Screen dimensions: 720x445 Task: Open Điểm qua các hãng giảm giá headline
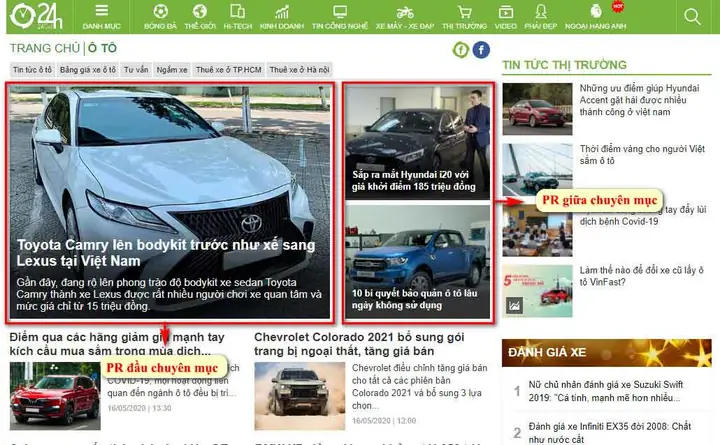pos(117,344)
